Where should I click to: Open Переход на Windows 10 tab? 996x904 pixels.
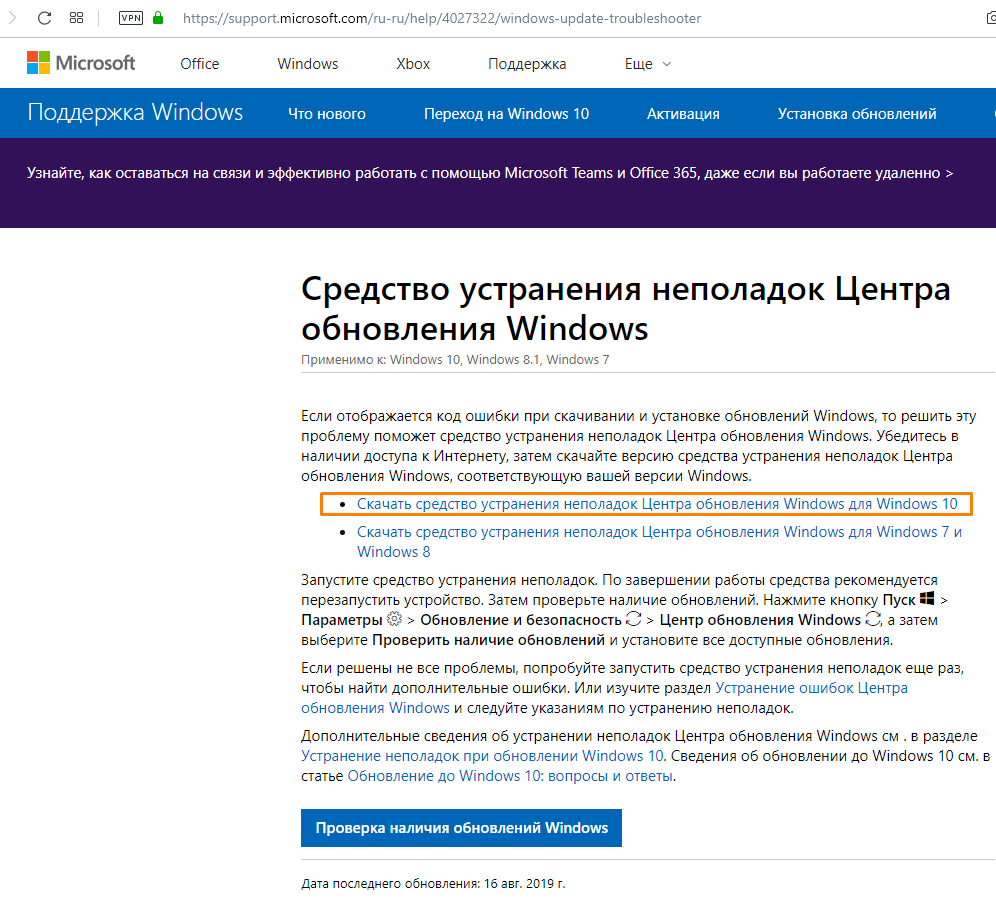[506, 114]
